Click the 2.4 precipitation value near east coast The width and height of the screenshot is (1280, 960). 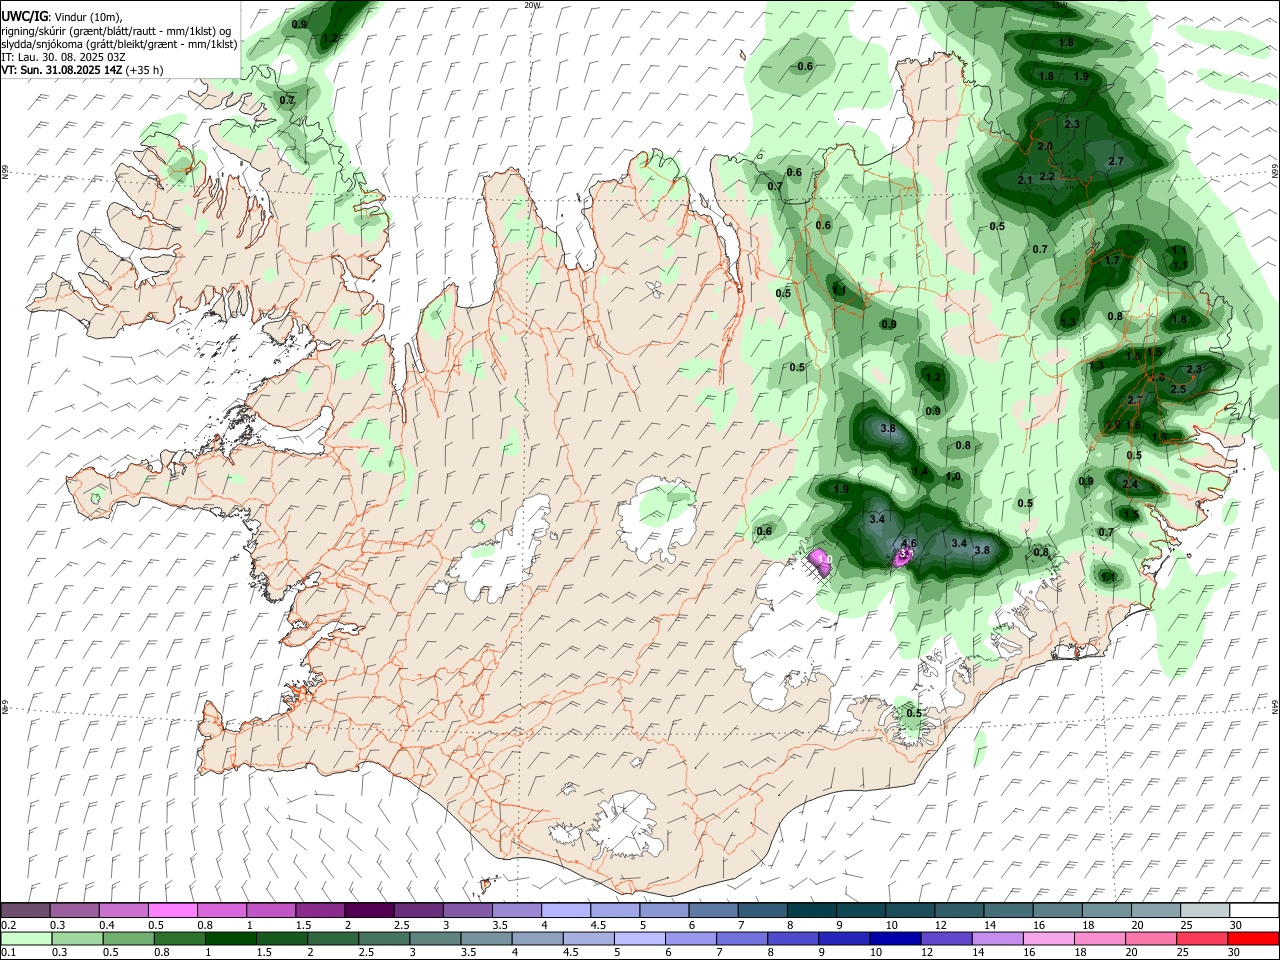[1130, 485]
